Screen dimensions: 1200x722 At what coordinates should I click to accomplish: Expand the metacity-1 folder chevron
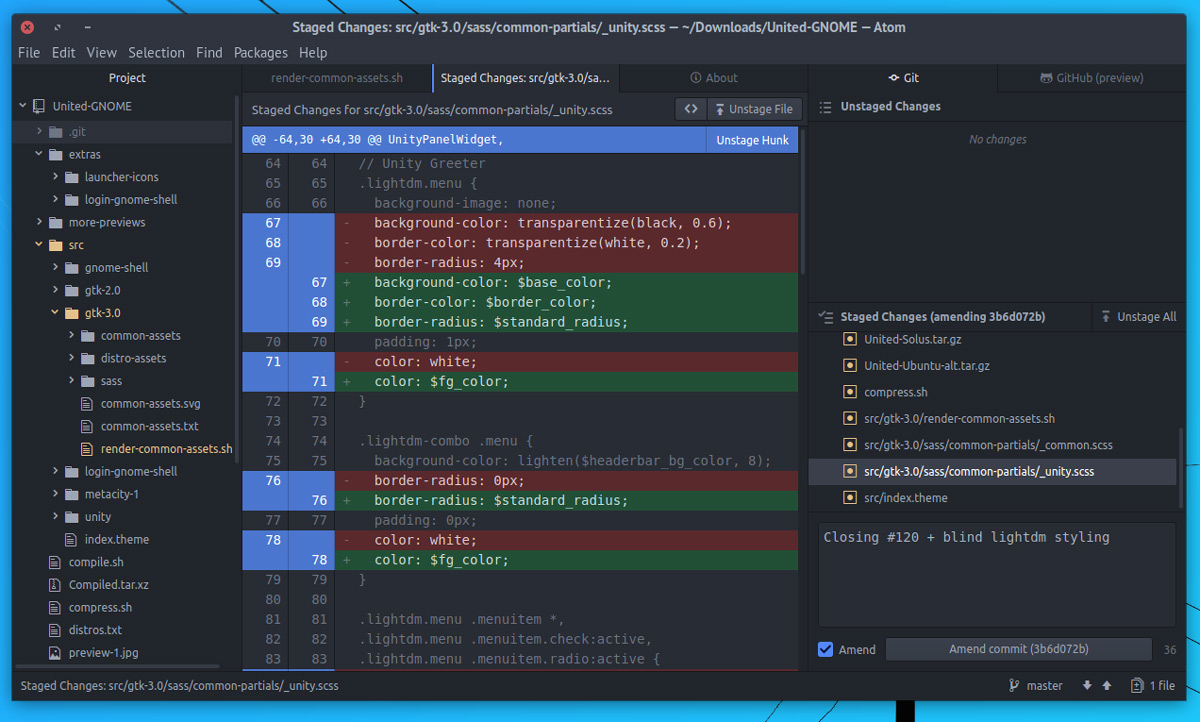pyautogui.click(x=56, y=494)
